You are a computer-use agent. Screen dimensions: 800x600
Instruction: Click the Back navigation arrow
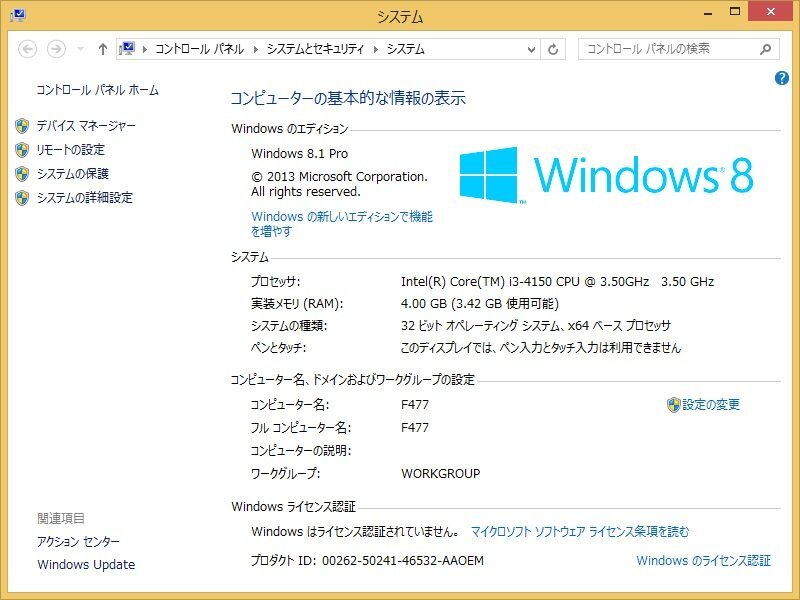pos(28,49)
